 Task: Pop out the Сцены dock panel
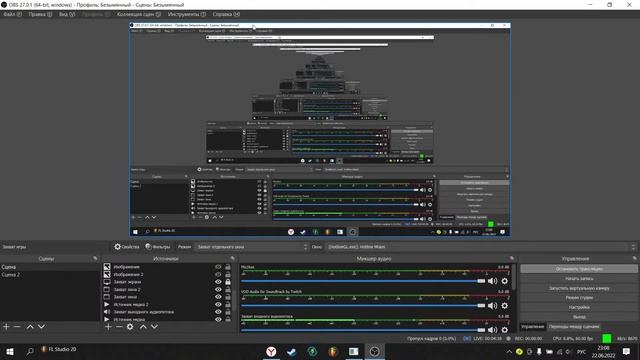tap(95, 258)
